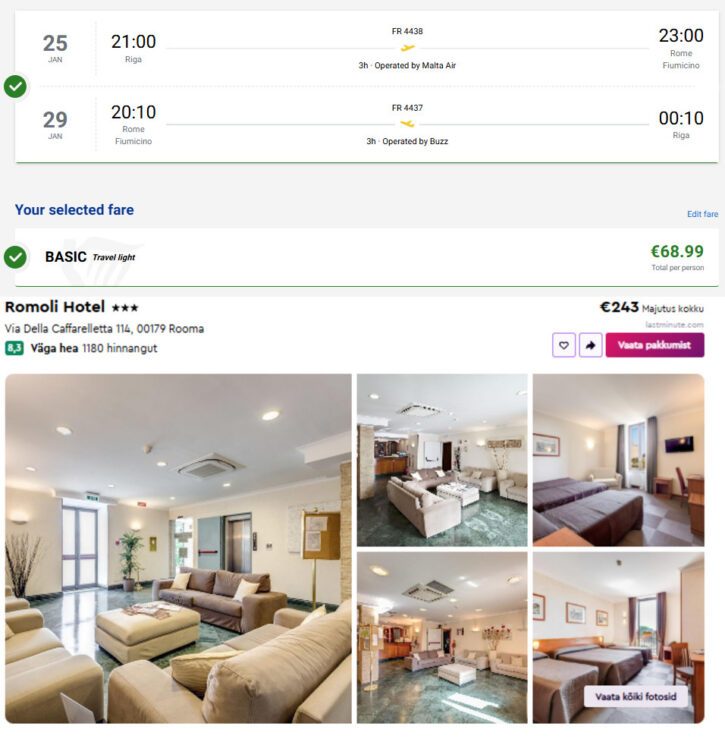Open the bottom lobby reception photo
725x739 pixels.
[x=442, y=638]
